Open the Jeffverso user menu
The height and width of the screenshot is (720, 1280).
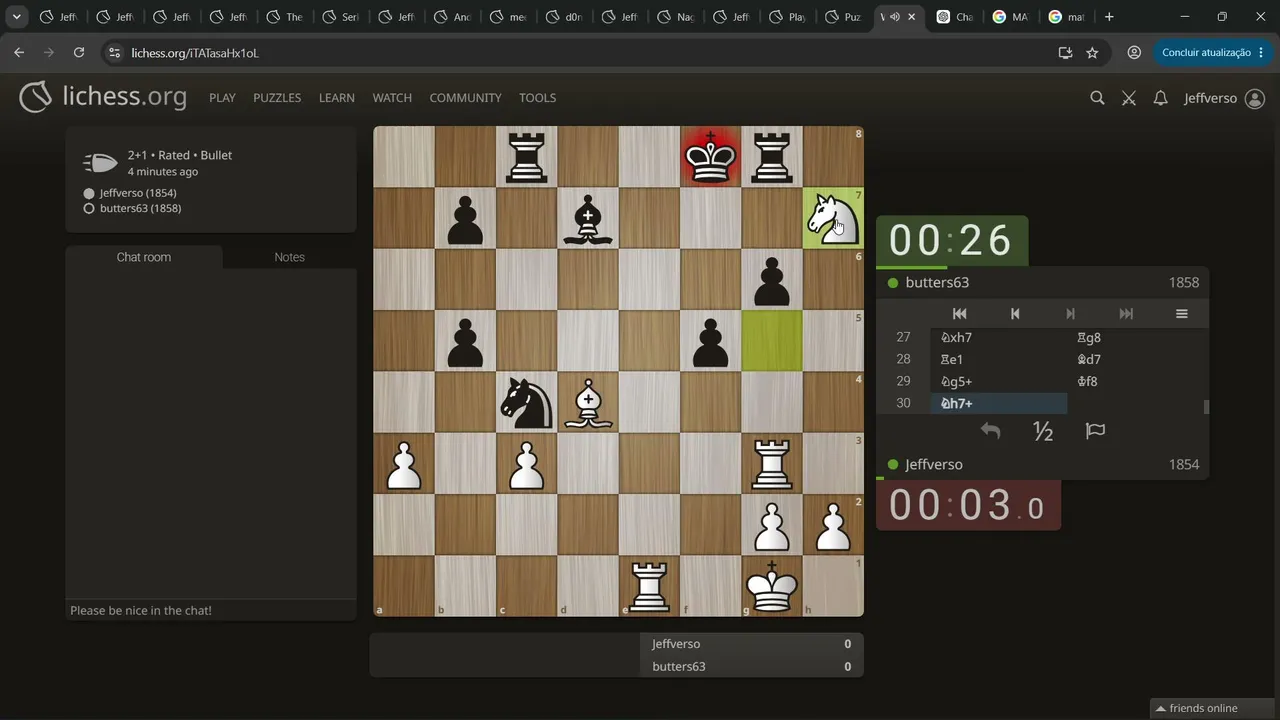tap(1224, 98)
